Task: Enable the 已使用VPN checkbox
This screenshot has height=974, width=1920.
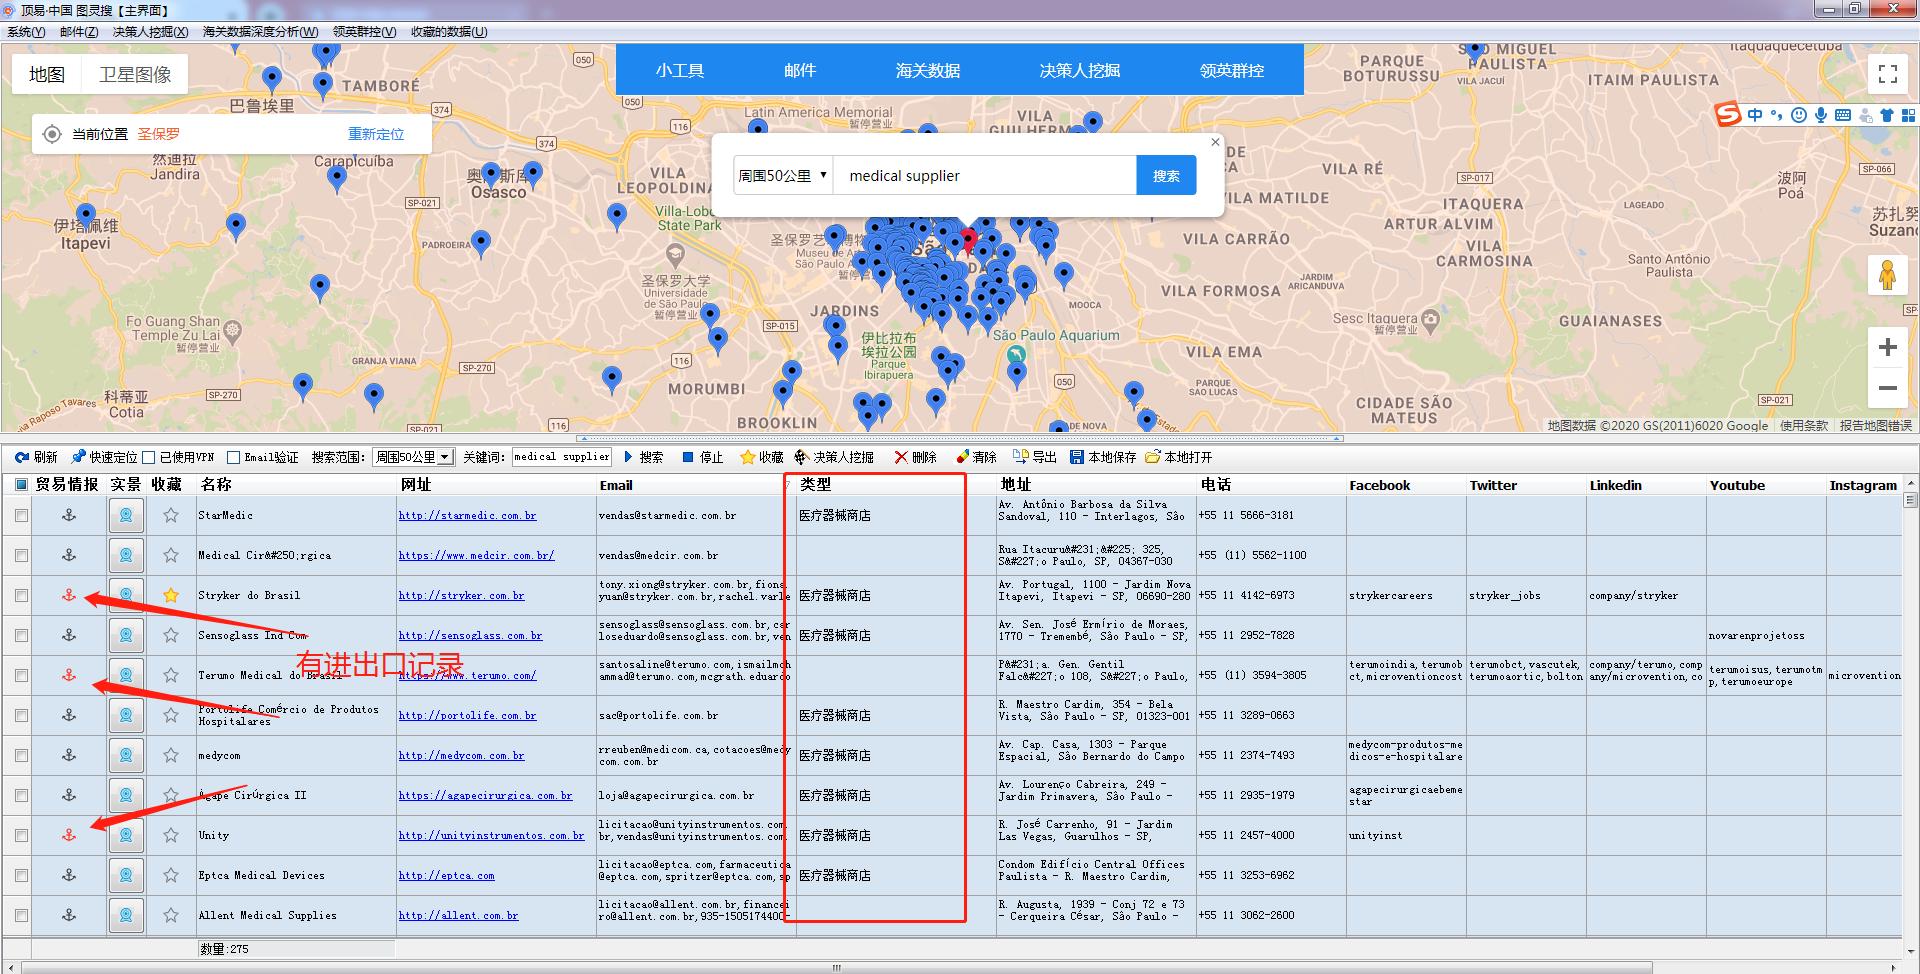Action: [149, 458]
